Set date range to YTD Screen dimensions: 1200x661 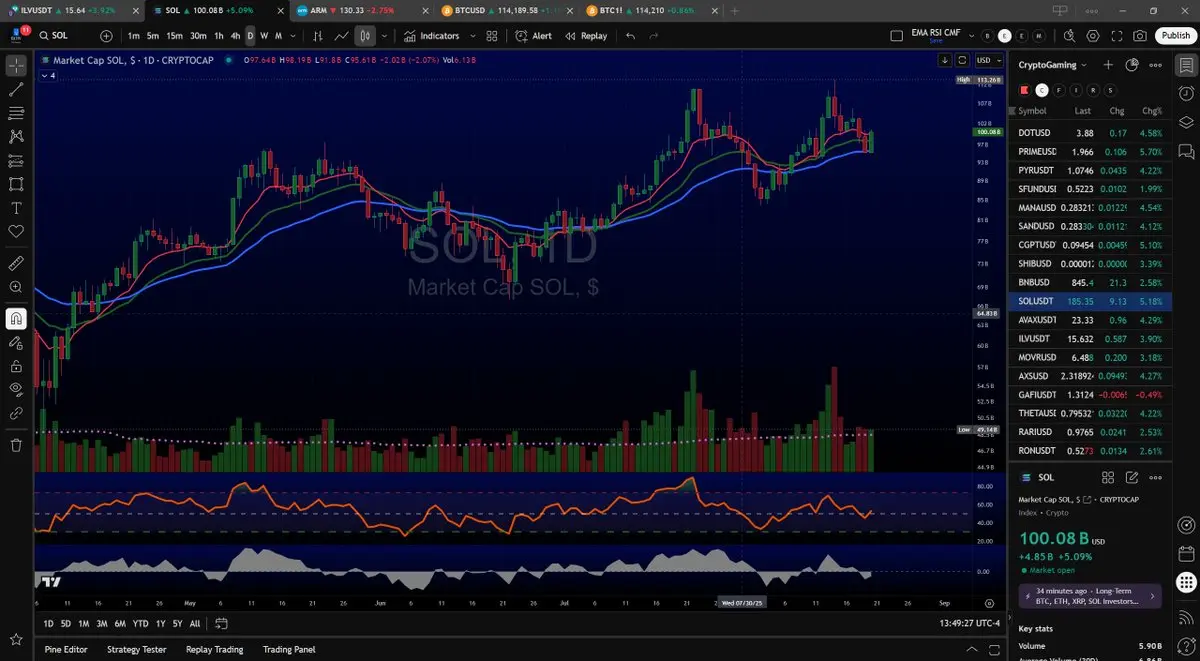[x=140, y=624]
